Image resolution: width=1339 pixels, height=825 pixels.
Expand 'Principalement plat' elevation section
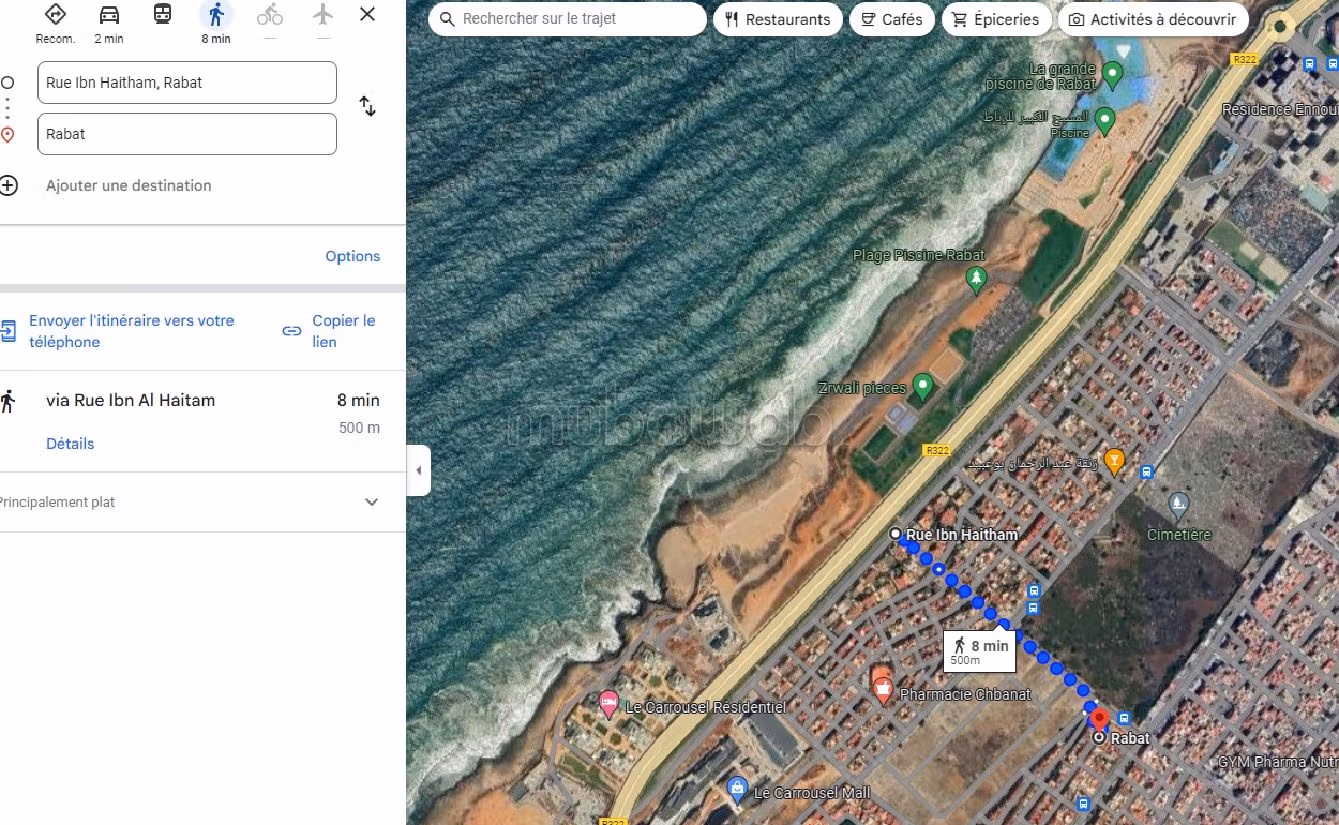tap(371, 502)
